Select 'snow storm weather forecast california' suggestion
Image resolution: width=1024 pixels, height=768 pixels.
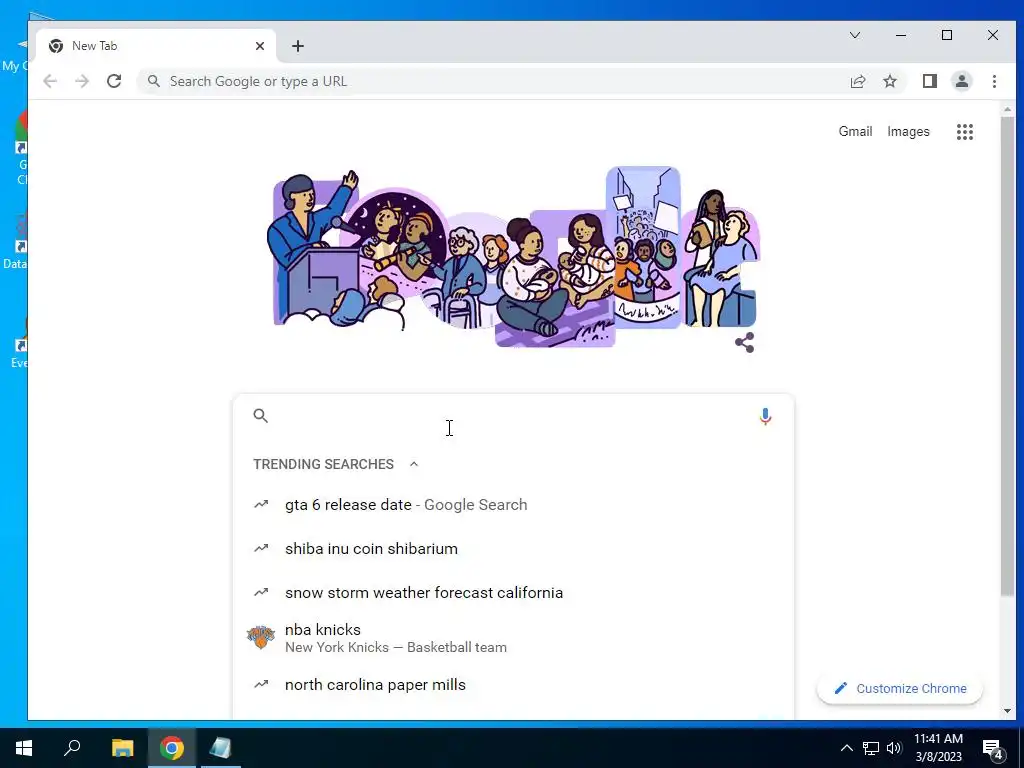513,592
